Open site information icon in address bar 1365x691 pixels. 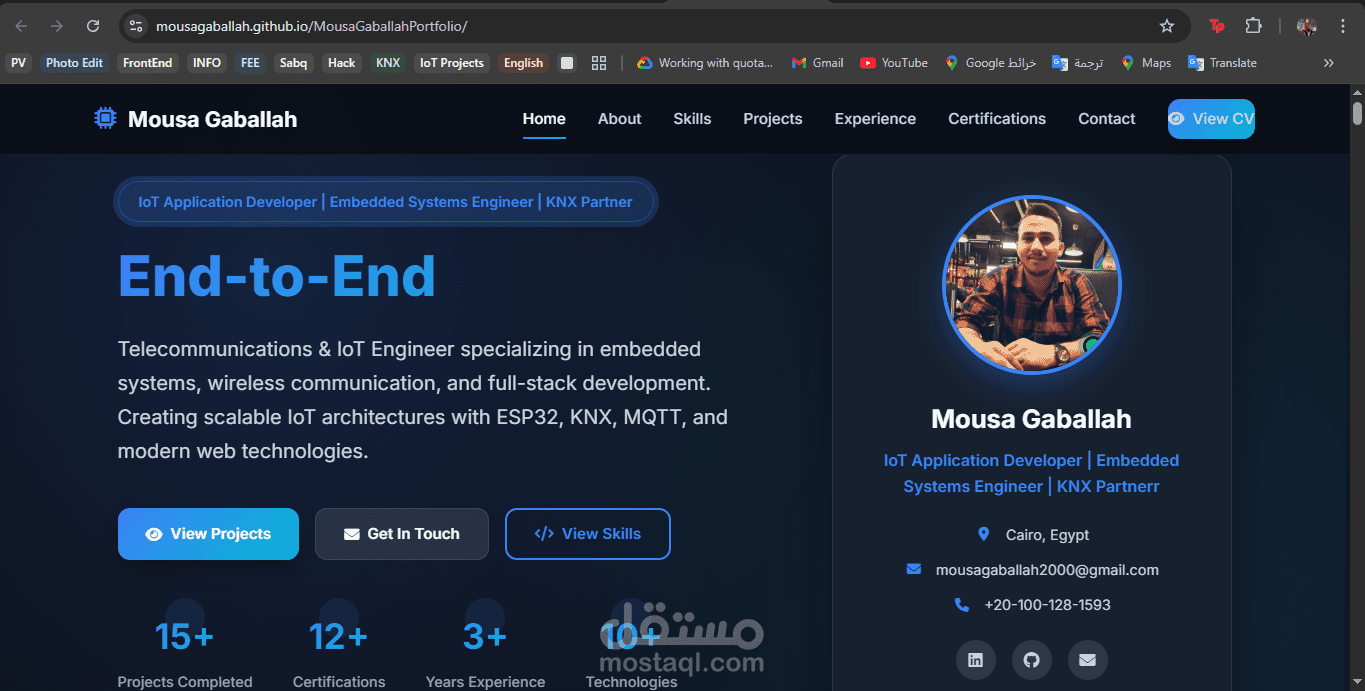[x=137, y=26]
